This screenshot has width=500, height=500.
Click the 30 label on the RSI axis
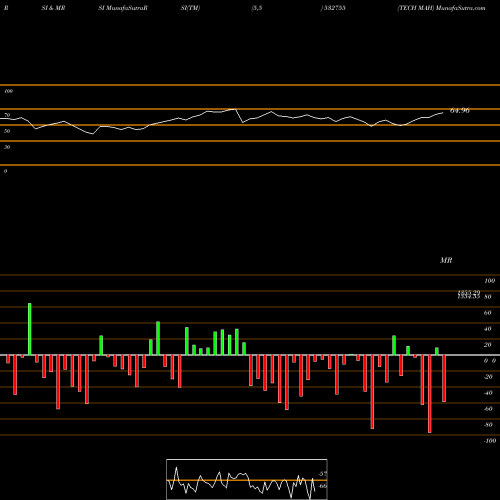click(7, 147)
